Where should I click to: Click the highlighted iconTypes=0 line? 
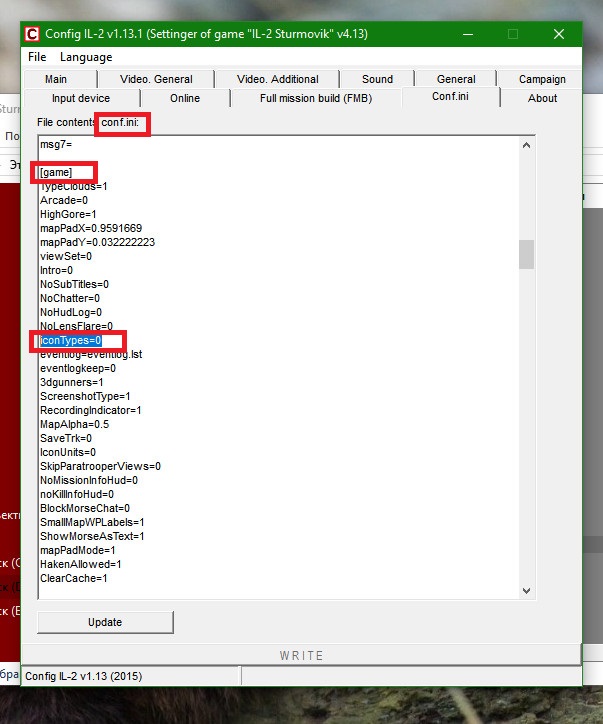point(71,340)
